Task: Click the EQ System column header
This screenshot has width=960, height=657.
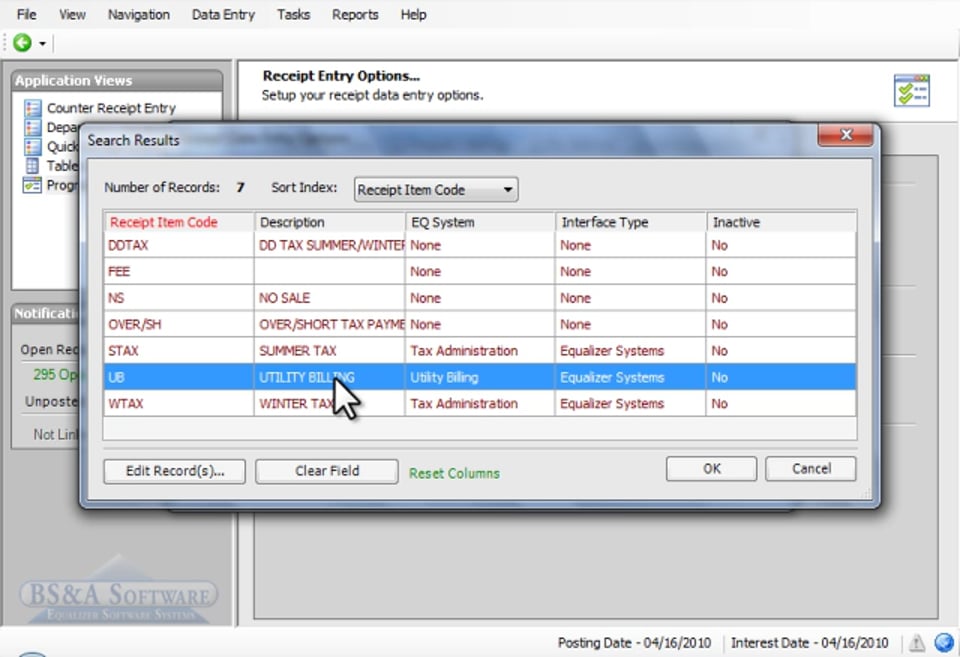Action: (481, 222)
